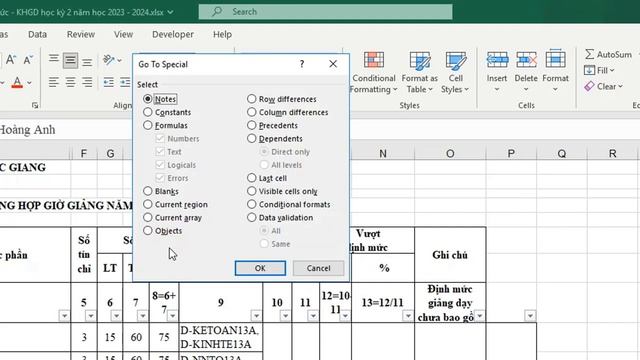Choose the Dependents radio option

pos(251,138)
